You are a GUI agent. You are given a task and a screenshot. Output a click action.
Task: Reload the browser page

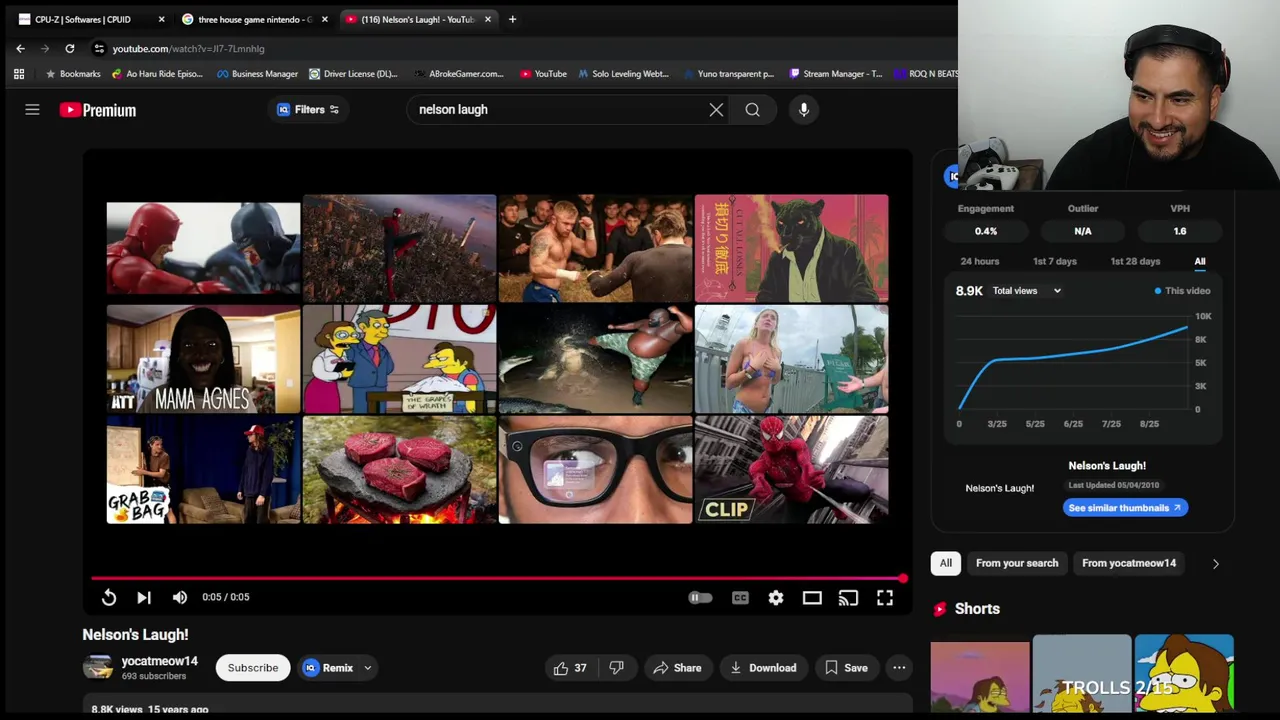pos(69,48)
